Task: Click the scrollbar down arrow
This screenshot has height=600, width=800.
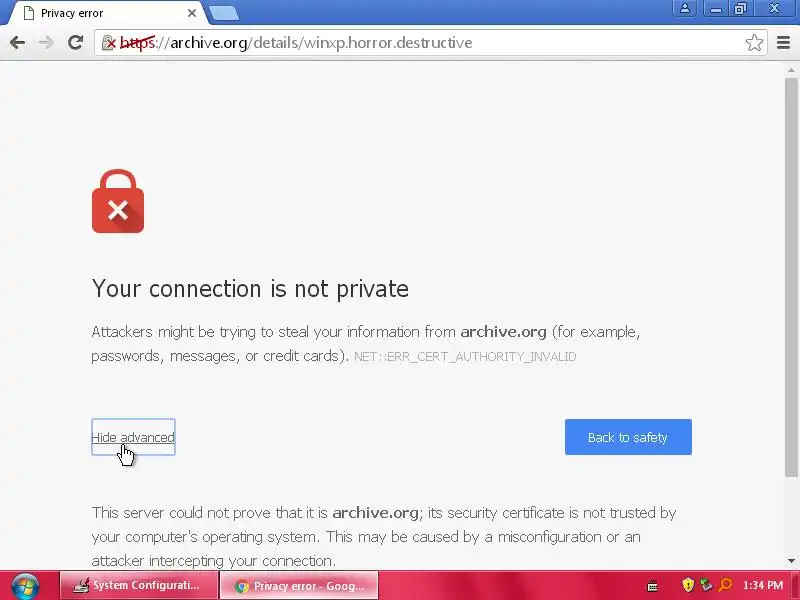Action: click(791, 561)
